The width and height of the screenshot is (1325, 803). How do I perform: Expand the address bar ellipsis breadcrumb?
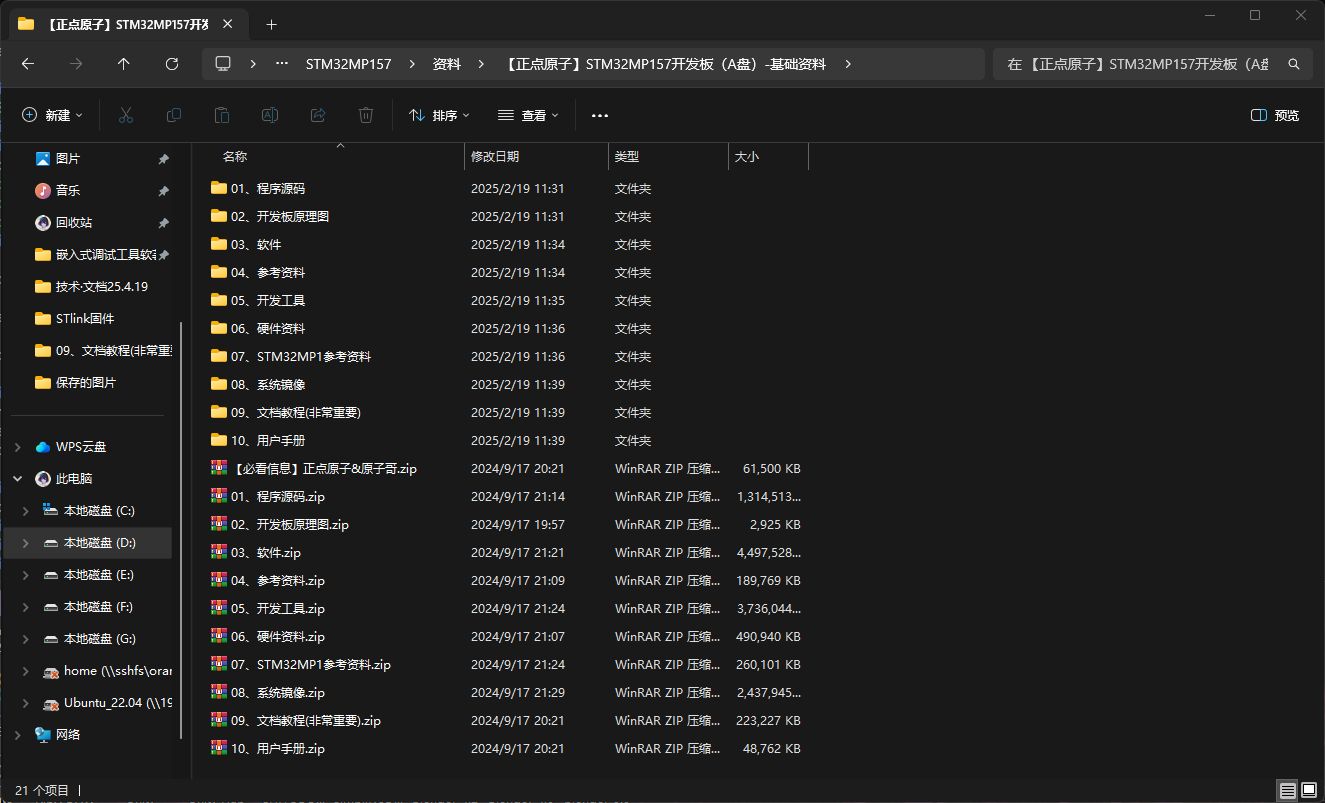(x=282, y=63)
